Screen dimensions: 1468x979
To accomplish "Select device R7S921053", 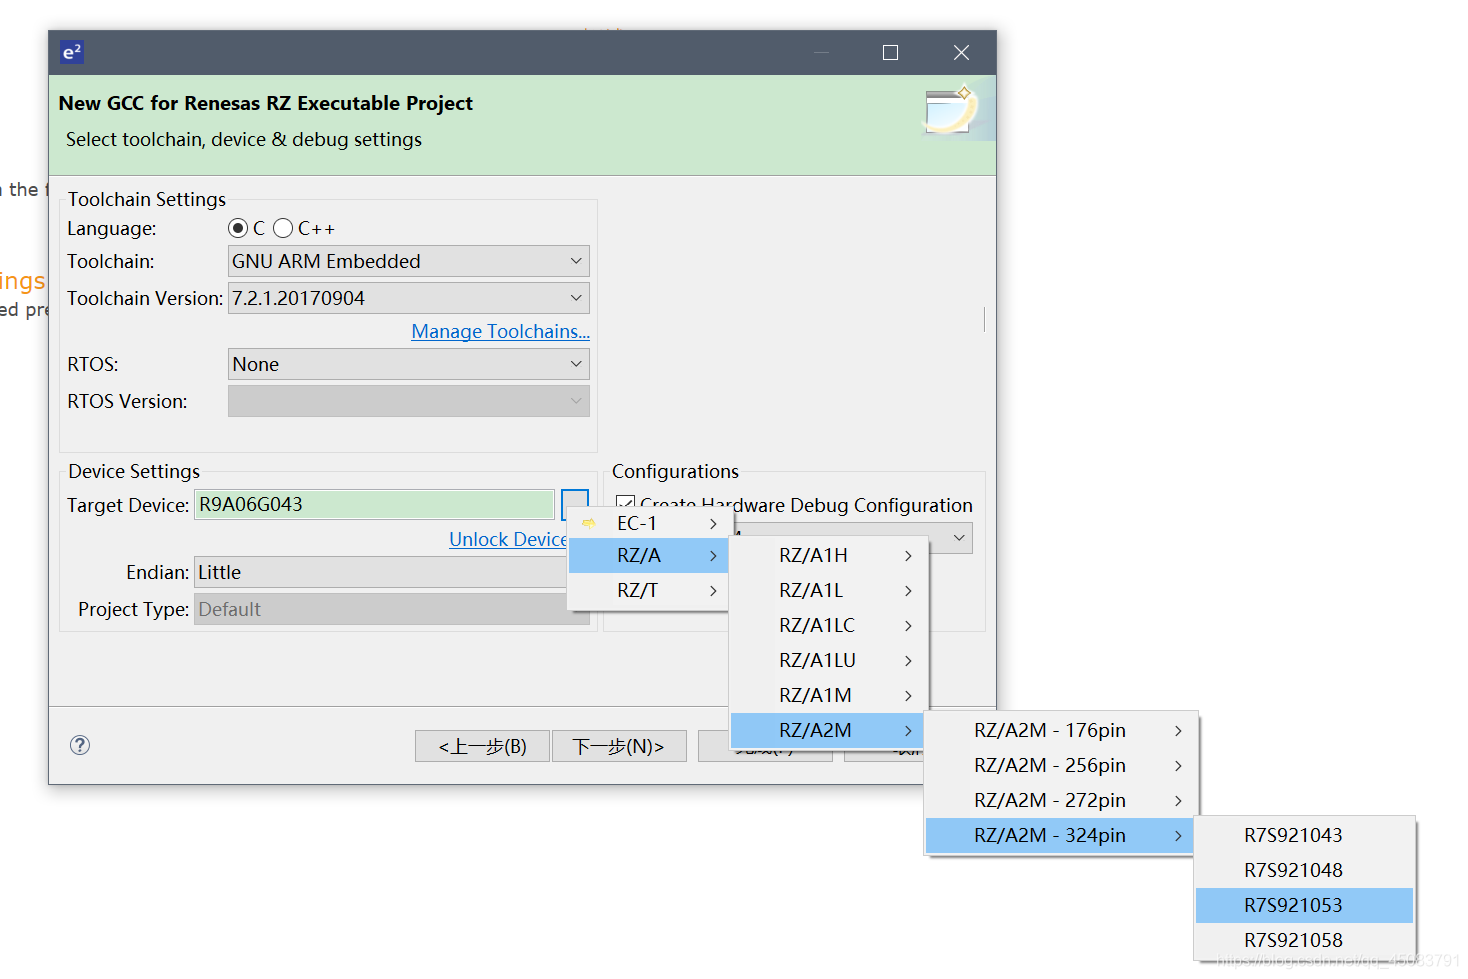I will point(1304,905).
